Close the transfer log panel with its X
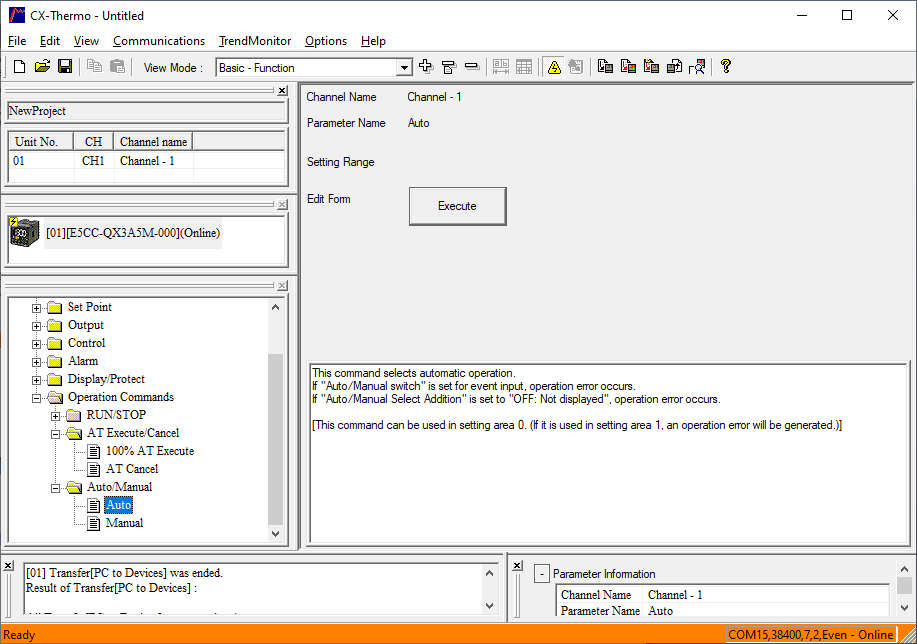The image size is (917, 644). [x=8, y=566]
